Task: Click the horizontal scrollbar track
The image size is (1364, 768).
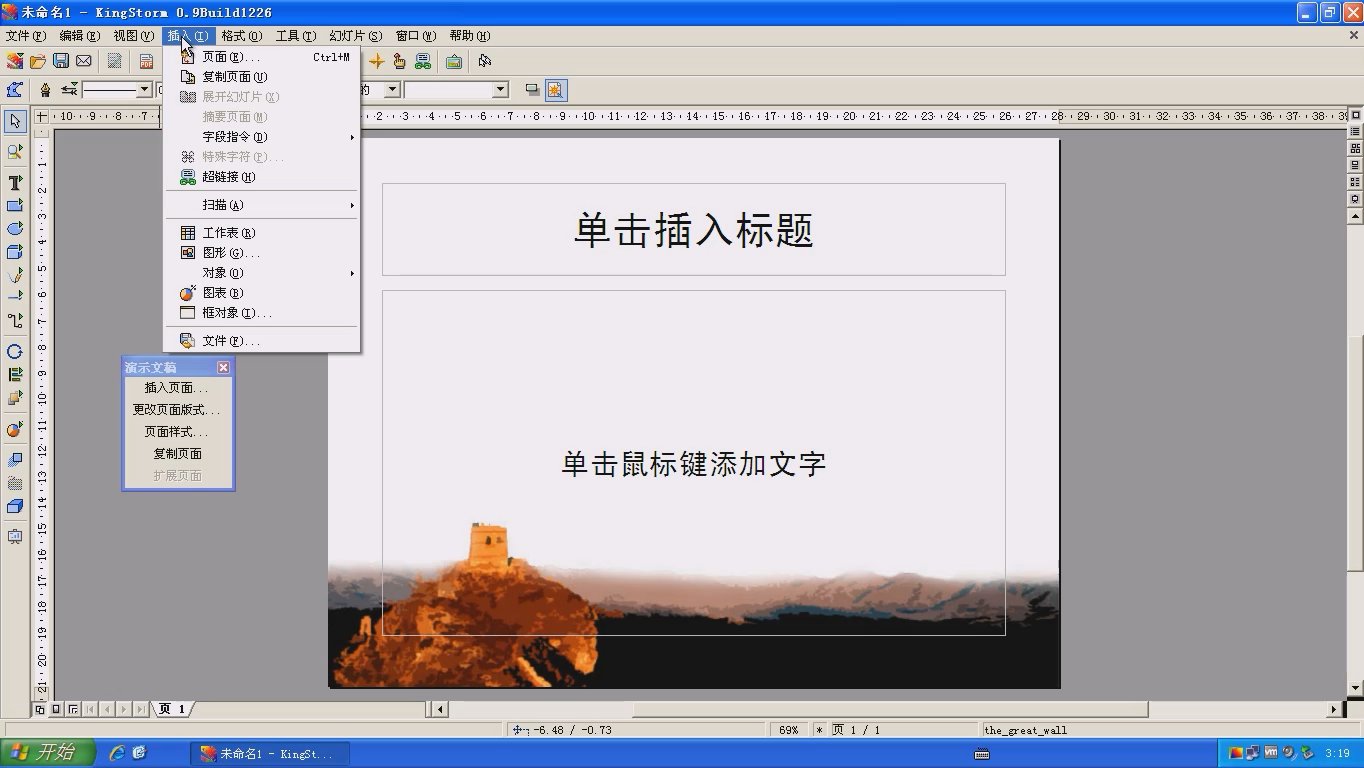Action: [890, 709]
